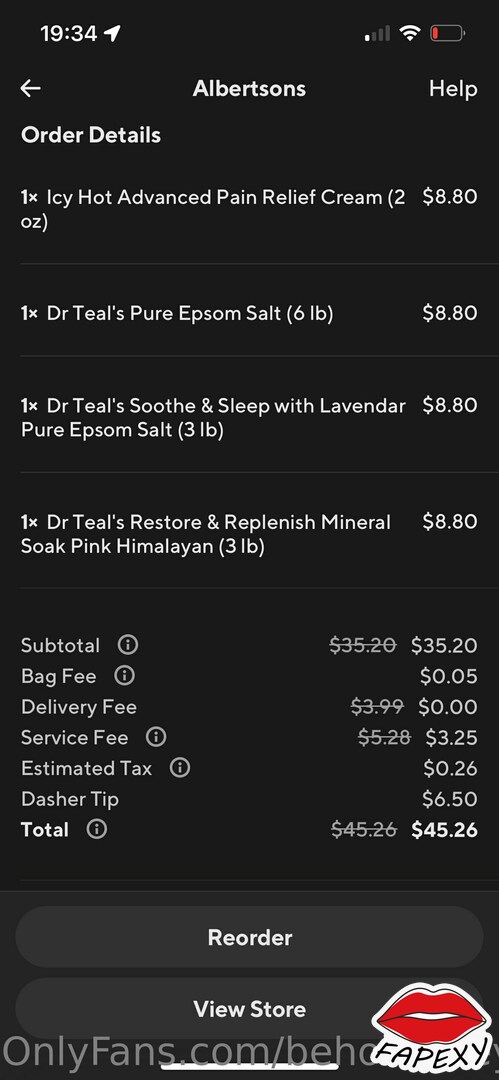This screenshot has width=499, height=1080.
Task: Open Dr Teal's Pink Himalayan Mineral Soak item
Action: [250, 534]
